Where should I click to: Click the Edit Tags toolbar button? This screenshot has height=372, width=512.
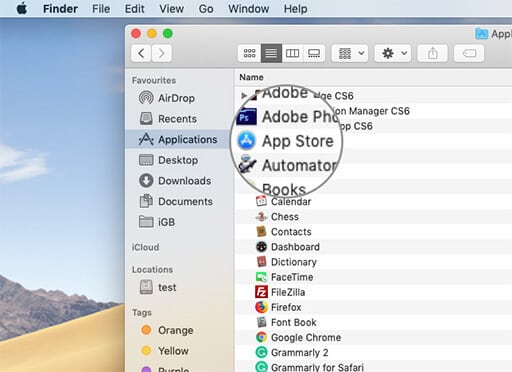pyautogui.click(x=469, y=53)
